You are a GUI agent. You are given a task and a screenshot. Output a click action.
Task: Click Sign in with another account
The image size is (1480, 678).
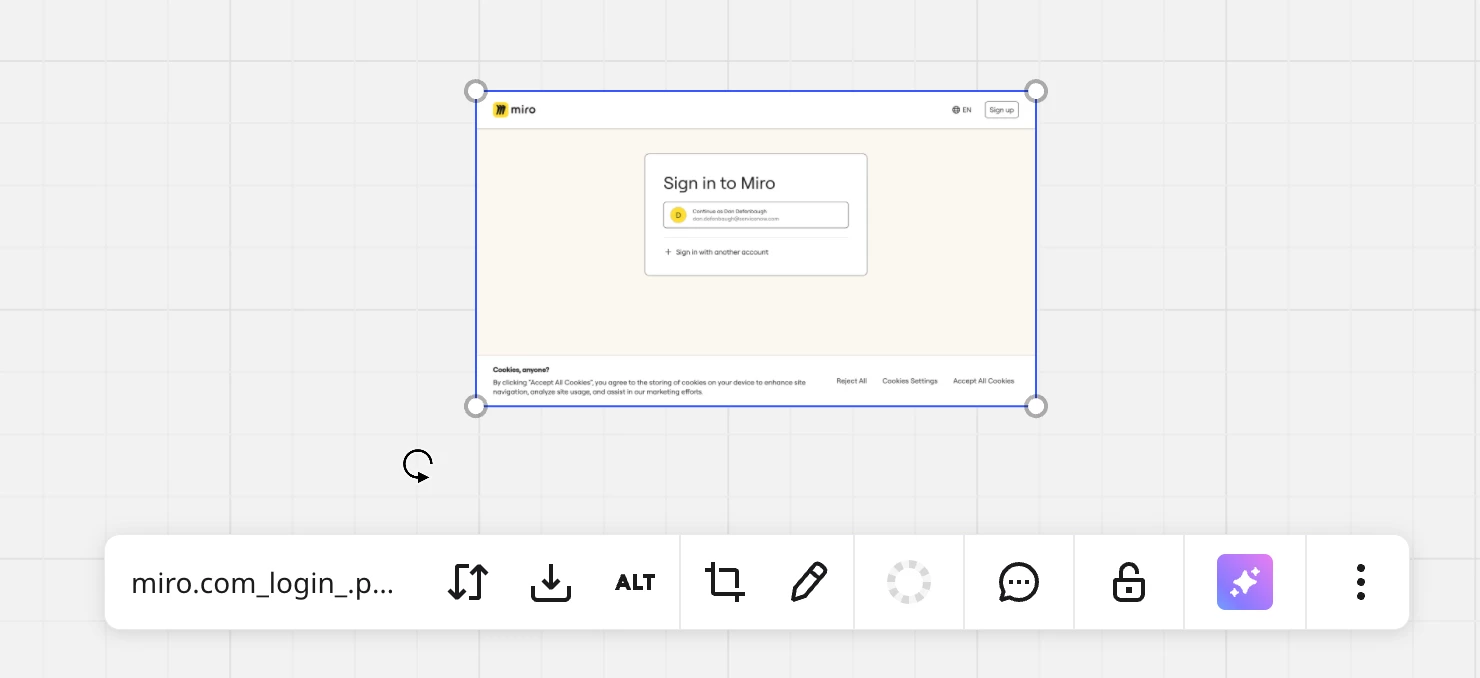click(x=717, y=252)
